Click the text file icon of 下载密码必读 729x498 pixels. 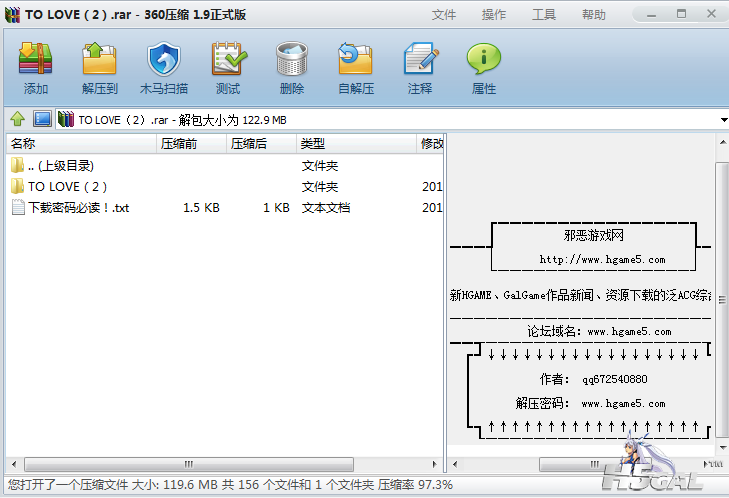point(18,207)
